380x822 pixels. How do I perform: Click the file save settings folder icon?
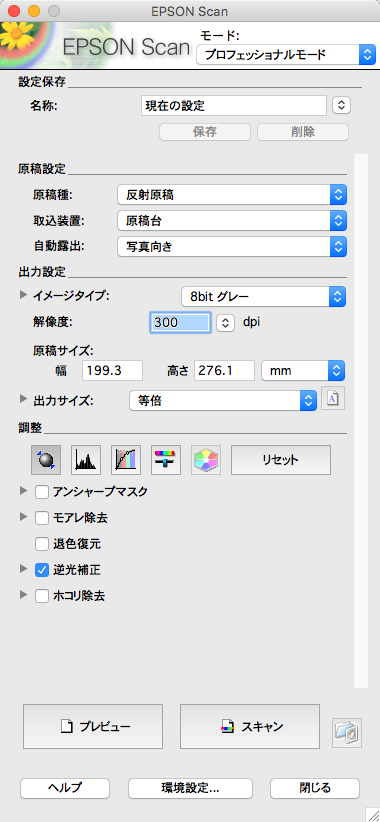pyautogui.click(x=347, y=733)
